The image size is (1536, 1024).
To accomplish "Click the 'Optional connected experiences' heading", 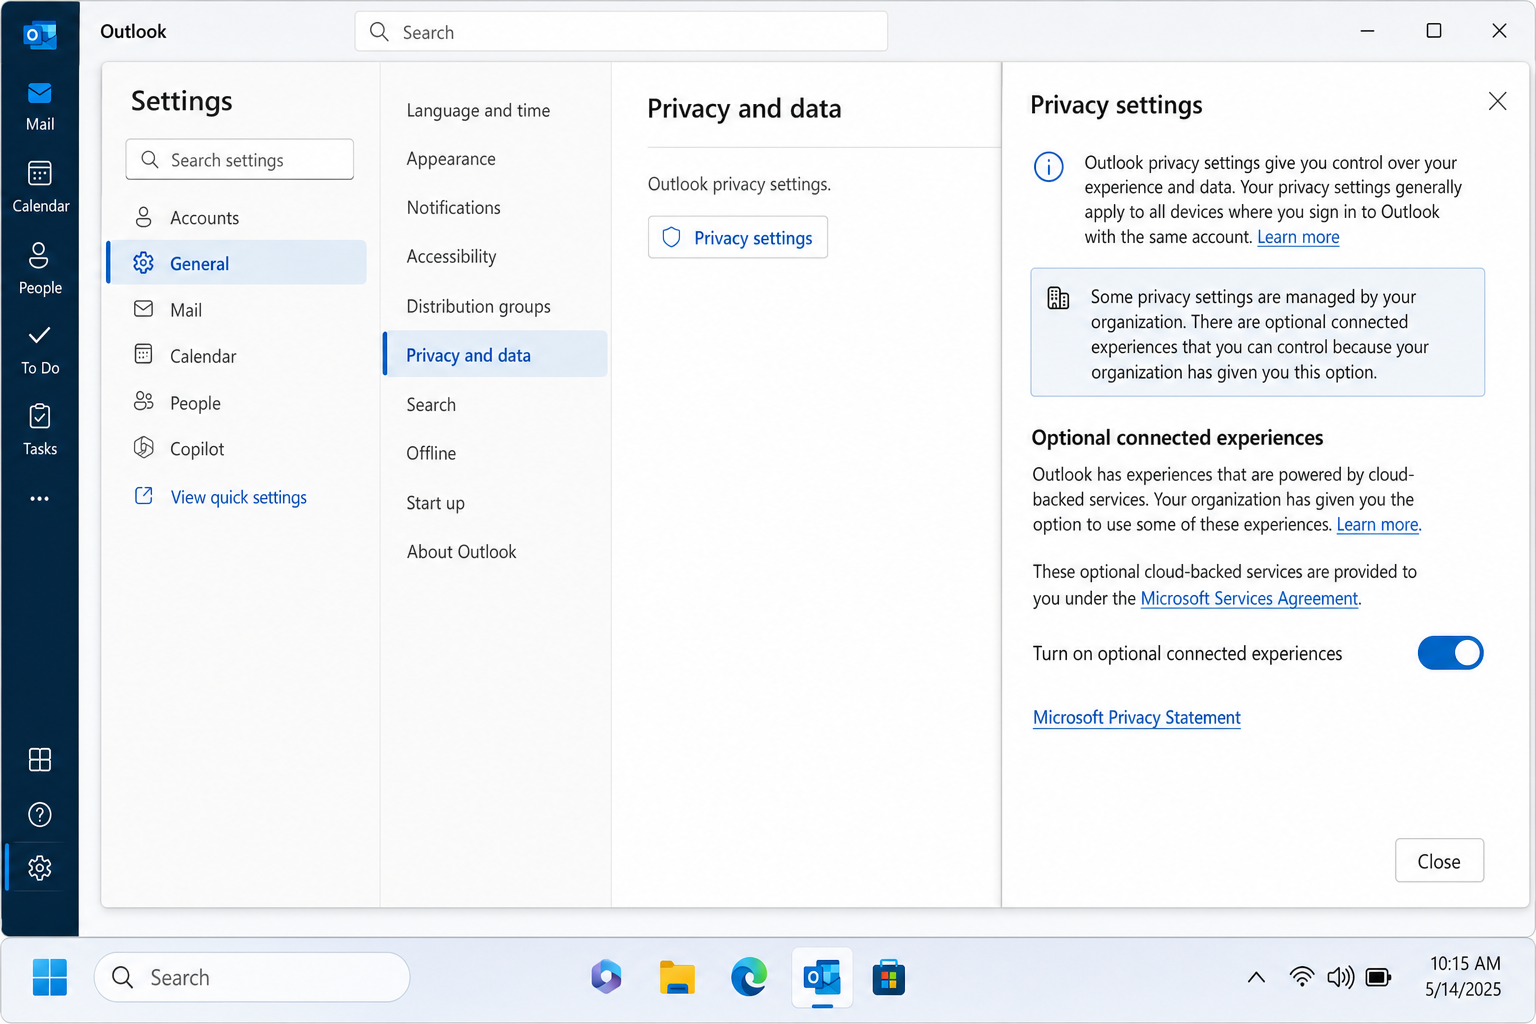I will click(1177, 437).
